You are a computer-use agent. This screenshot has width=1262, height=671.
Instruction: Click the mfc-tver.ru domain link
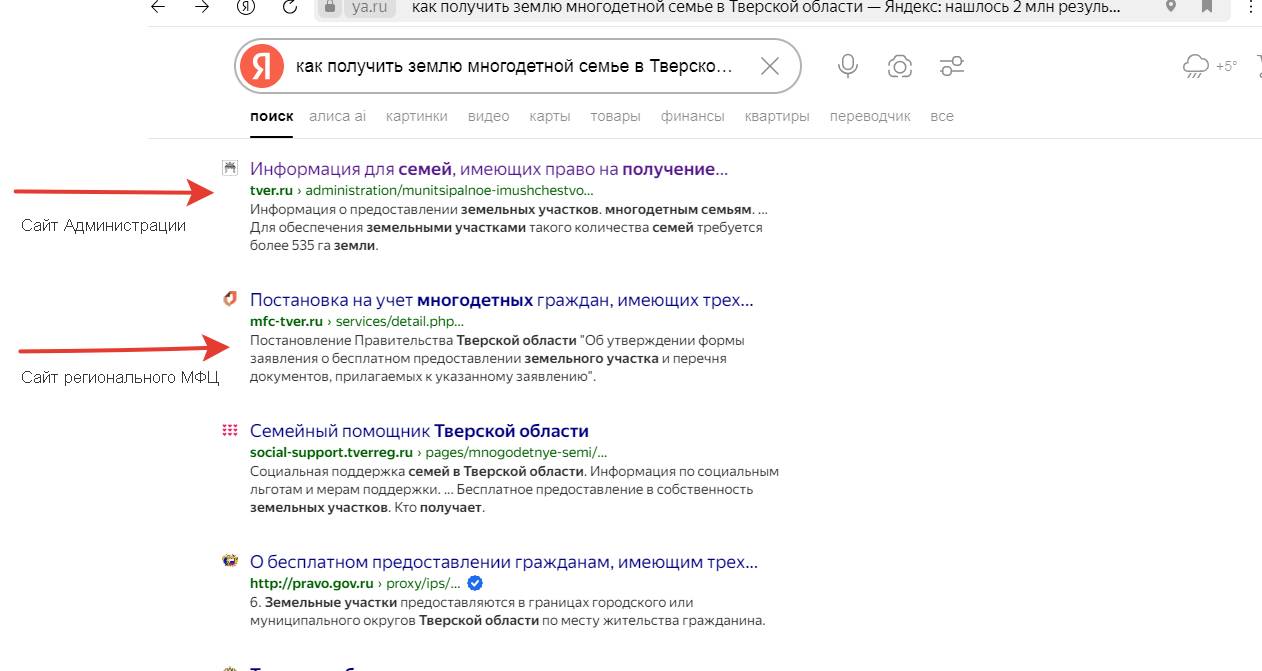[286, 321]
